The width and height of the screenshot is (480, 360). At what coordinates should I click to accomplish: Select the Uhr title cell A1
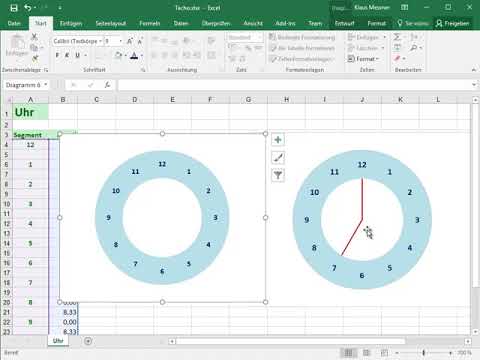click(x=31, y=112)
